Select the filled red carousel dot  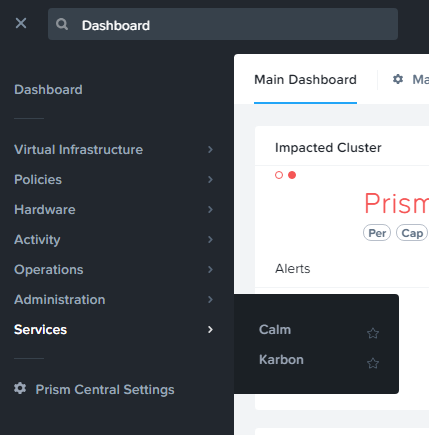click(x=292, y=175)
